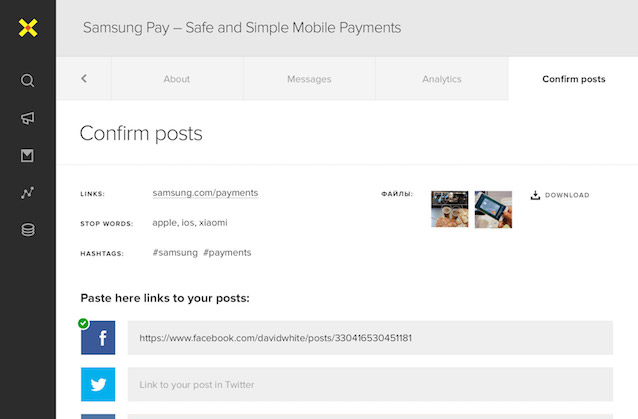Screen dimensions: 638x419
Task: Switch to the Messages tab
Action: [x=309, y=79]
